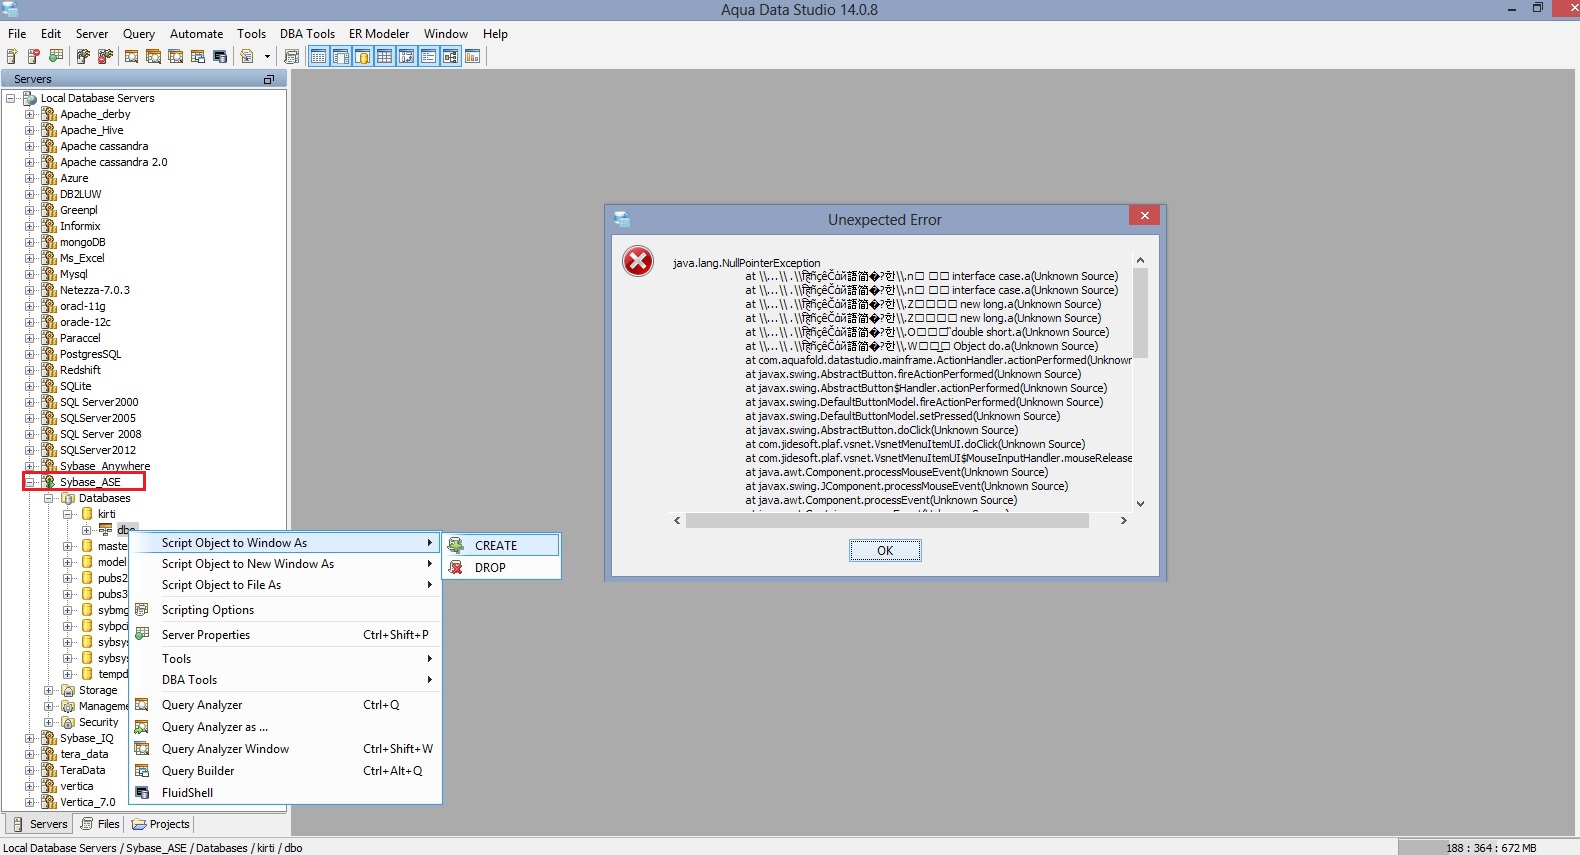Click the script document toolbar icon
Screen dimensions: 1580x855
tap(247, 57)
